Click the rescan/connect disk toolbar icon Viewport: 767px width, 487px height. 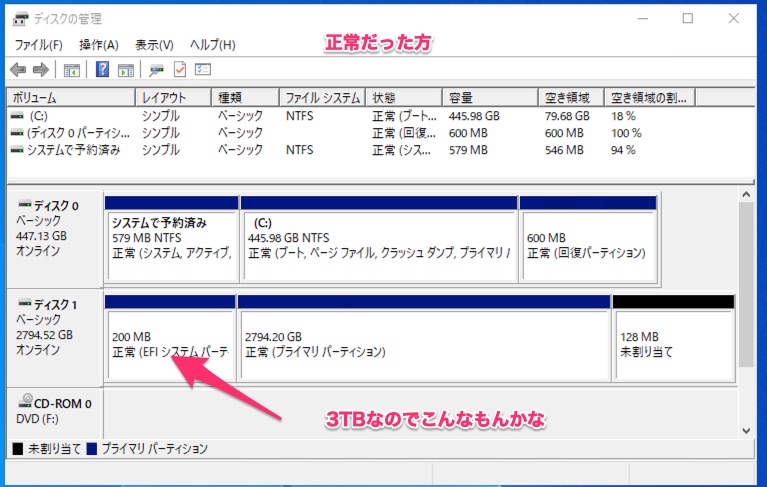tap(157, 70)
